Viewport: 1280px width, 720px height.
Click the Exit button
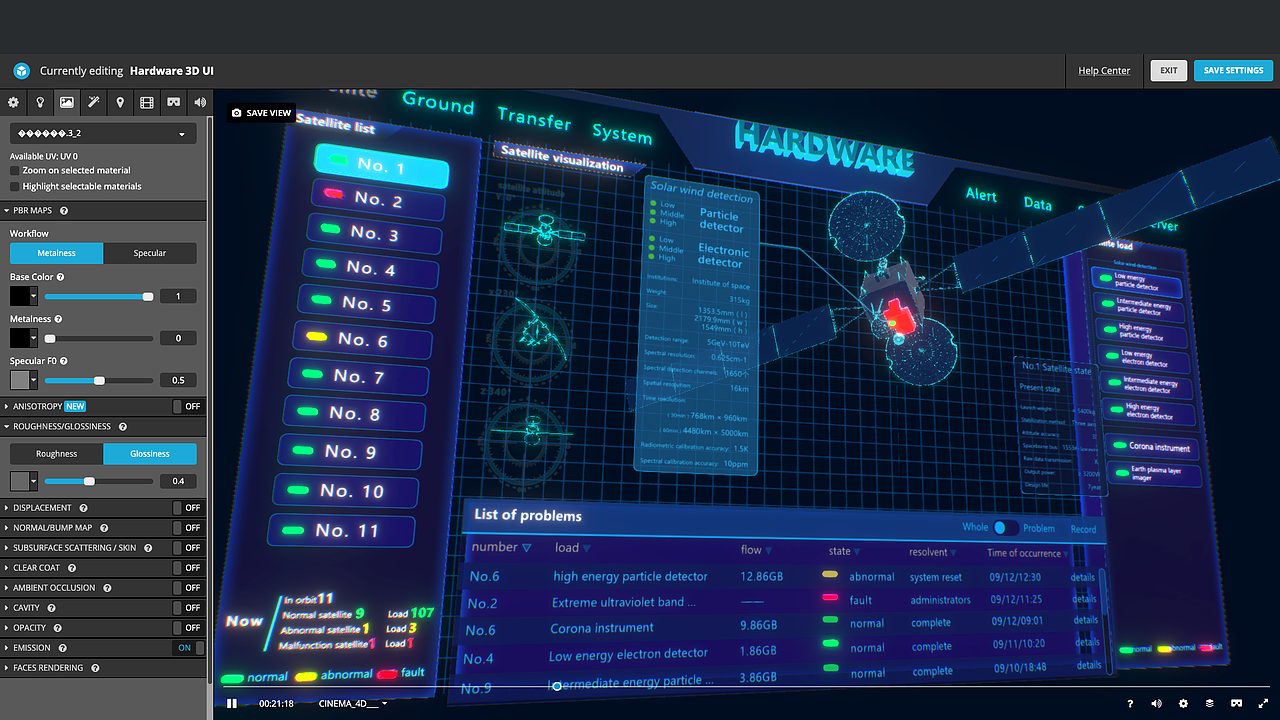point(1169,71)
